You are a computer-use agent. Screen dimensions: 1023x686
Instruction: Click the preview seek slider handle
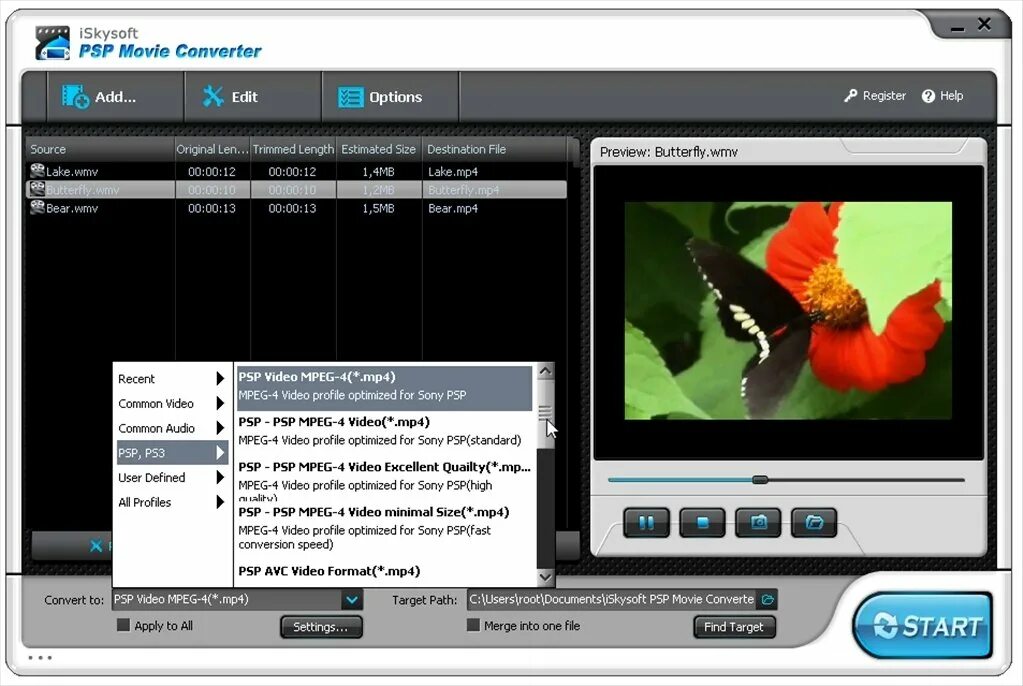pos(759,480)
